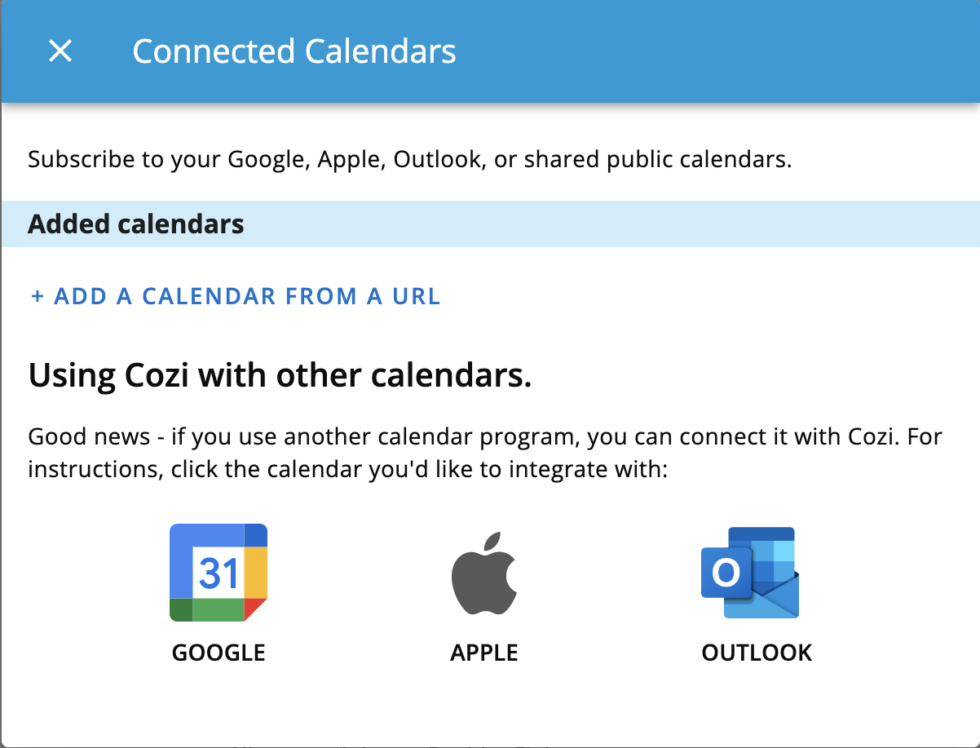Choose the OUTLOOK text label
The image size is (980, 748).
click(757, 653)
